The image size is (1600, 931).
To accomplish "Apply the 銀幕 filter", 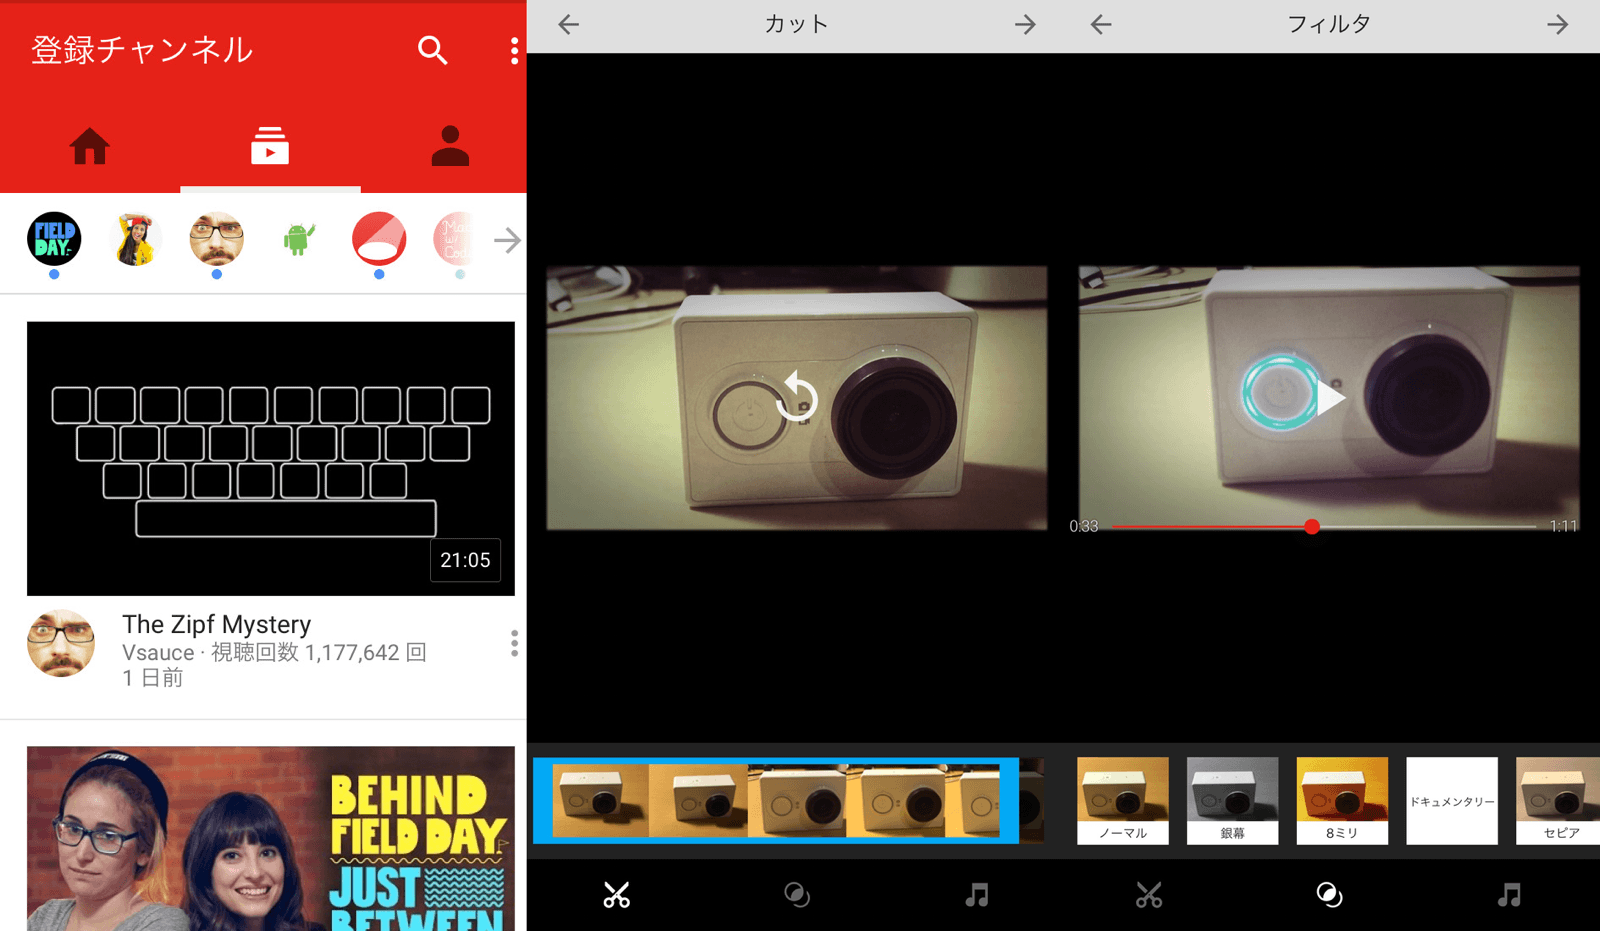I will tap(1233, 801).
